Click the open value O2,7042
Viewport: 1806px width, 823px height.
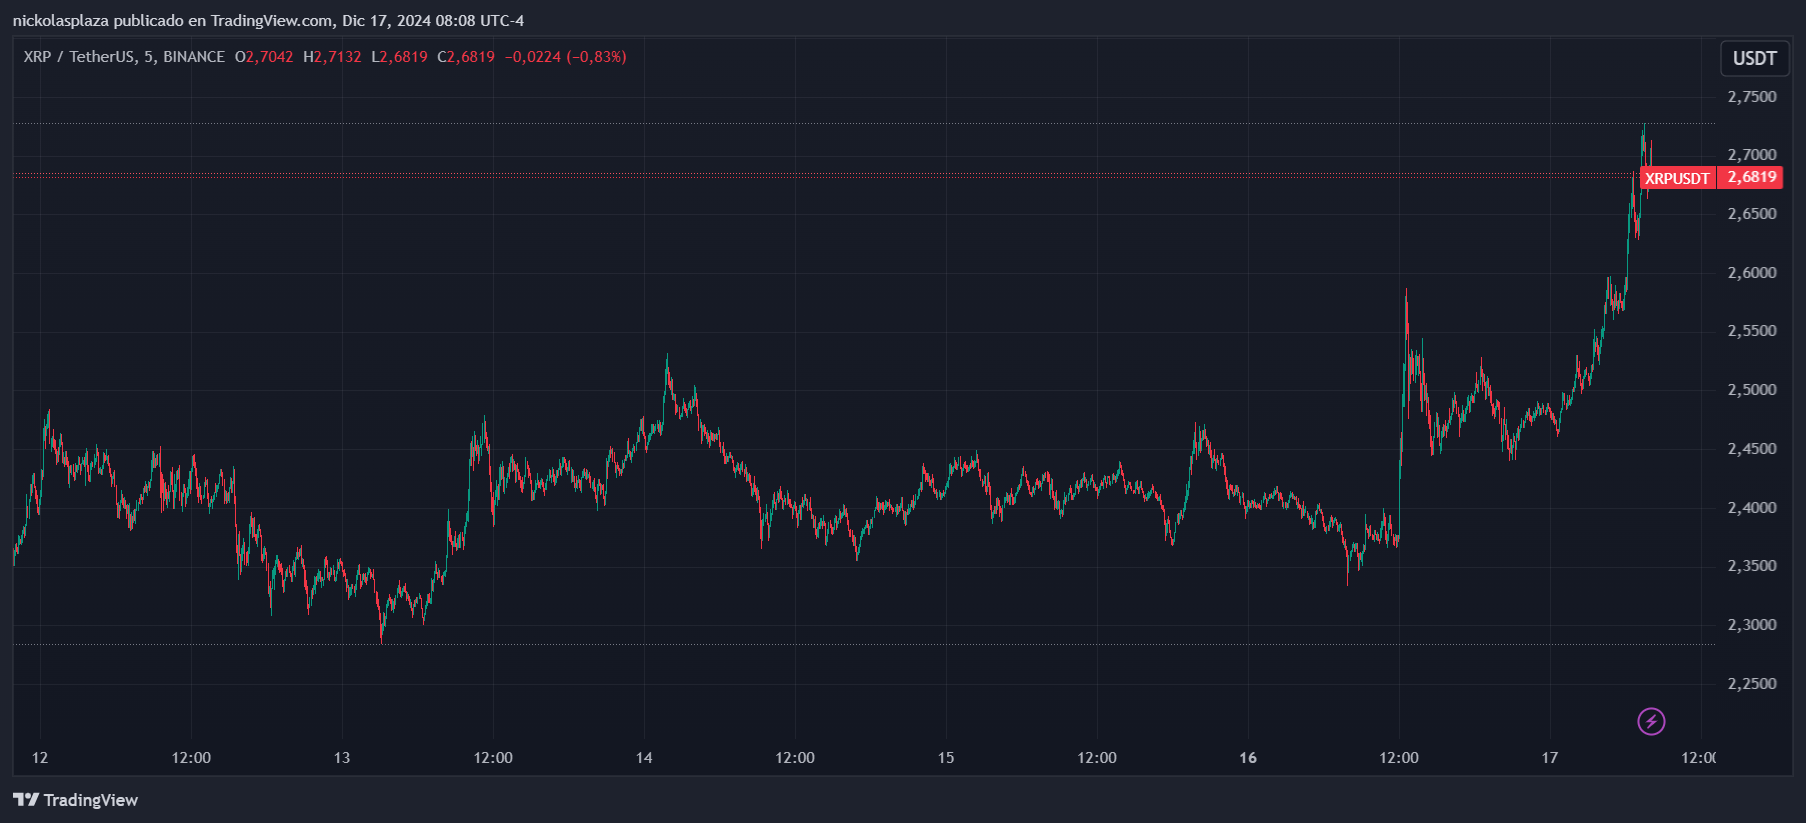coord(264,57)
